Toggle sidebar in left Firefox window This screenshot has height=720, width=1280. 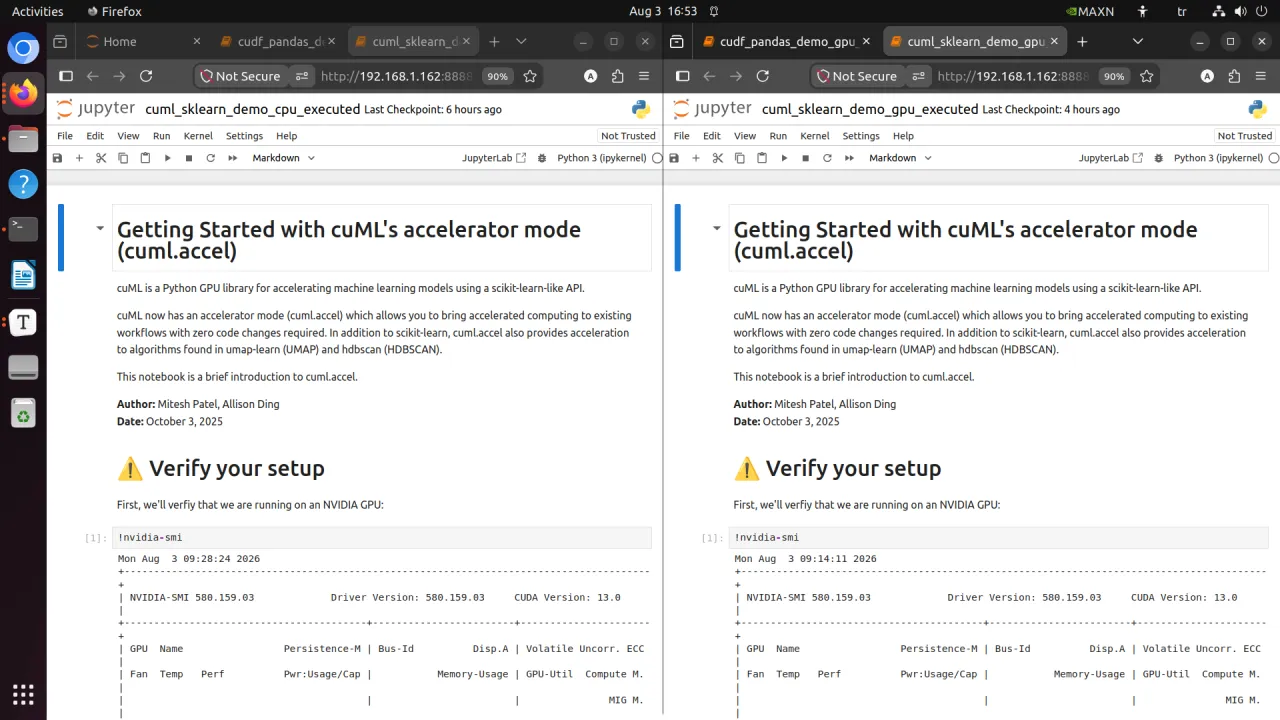pos(66,76)
